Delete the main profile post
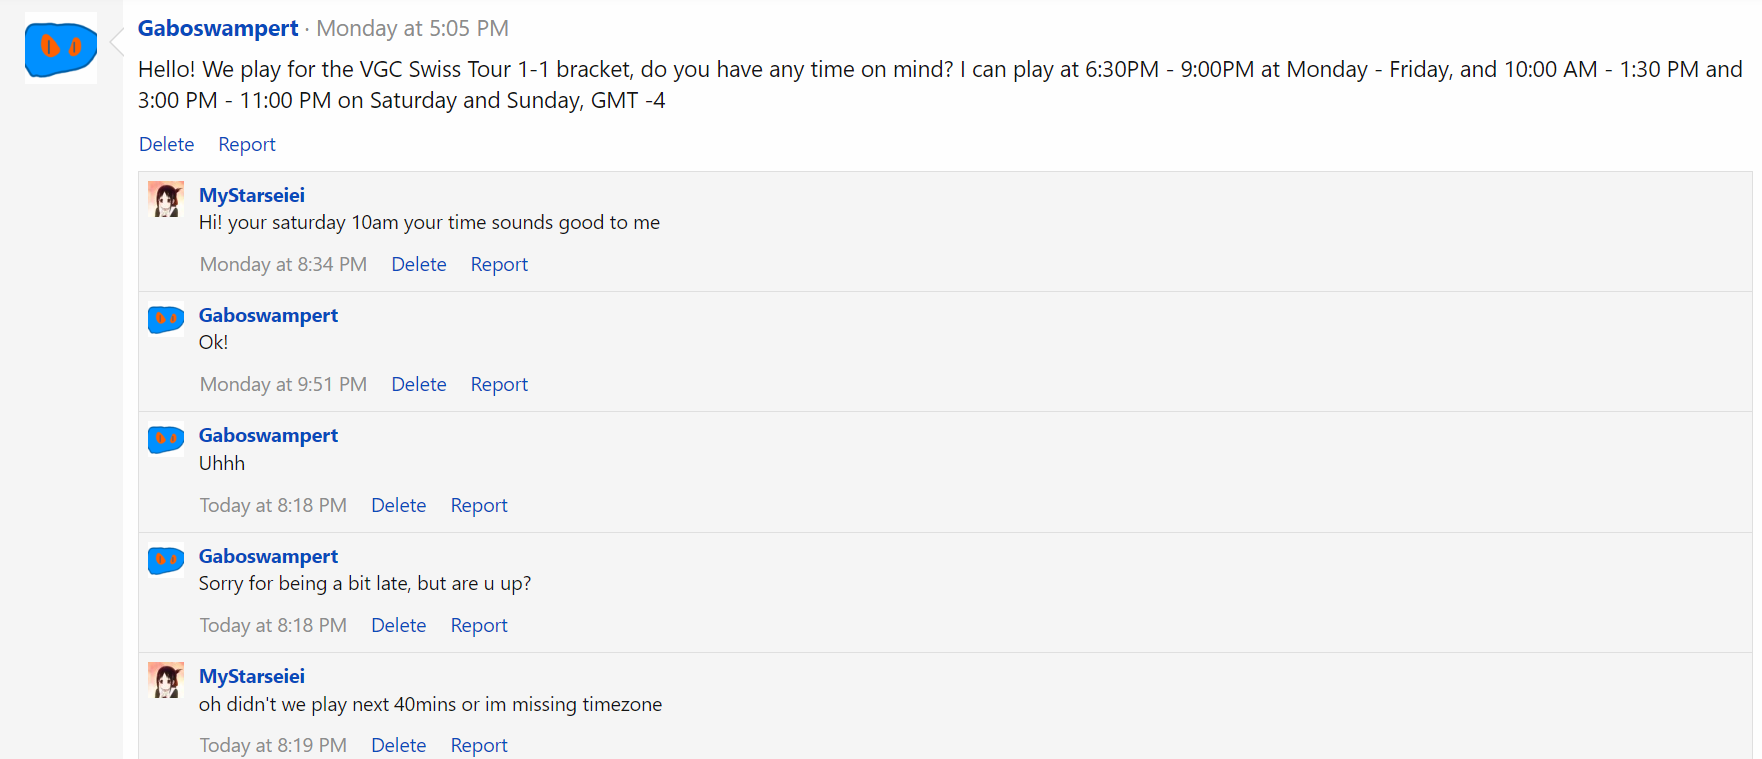Viewport: 1762px width, 759px height. point(166,144)
